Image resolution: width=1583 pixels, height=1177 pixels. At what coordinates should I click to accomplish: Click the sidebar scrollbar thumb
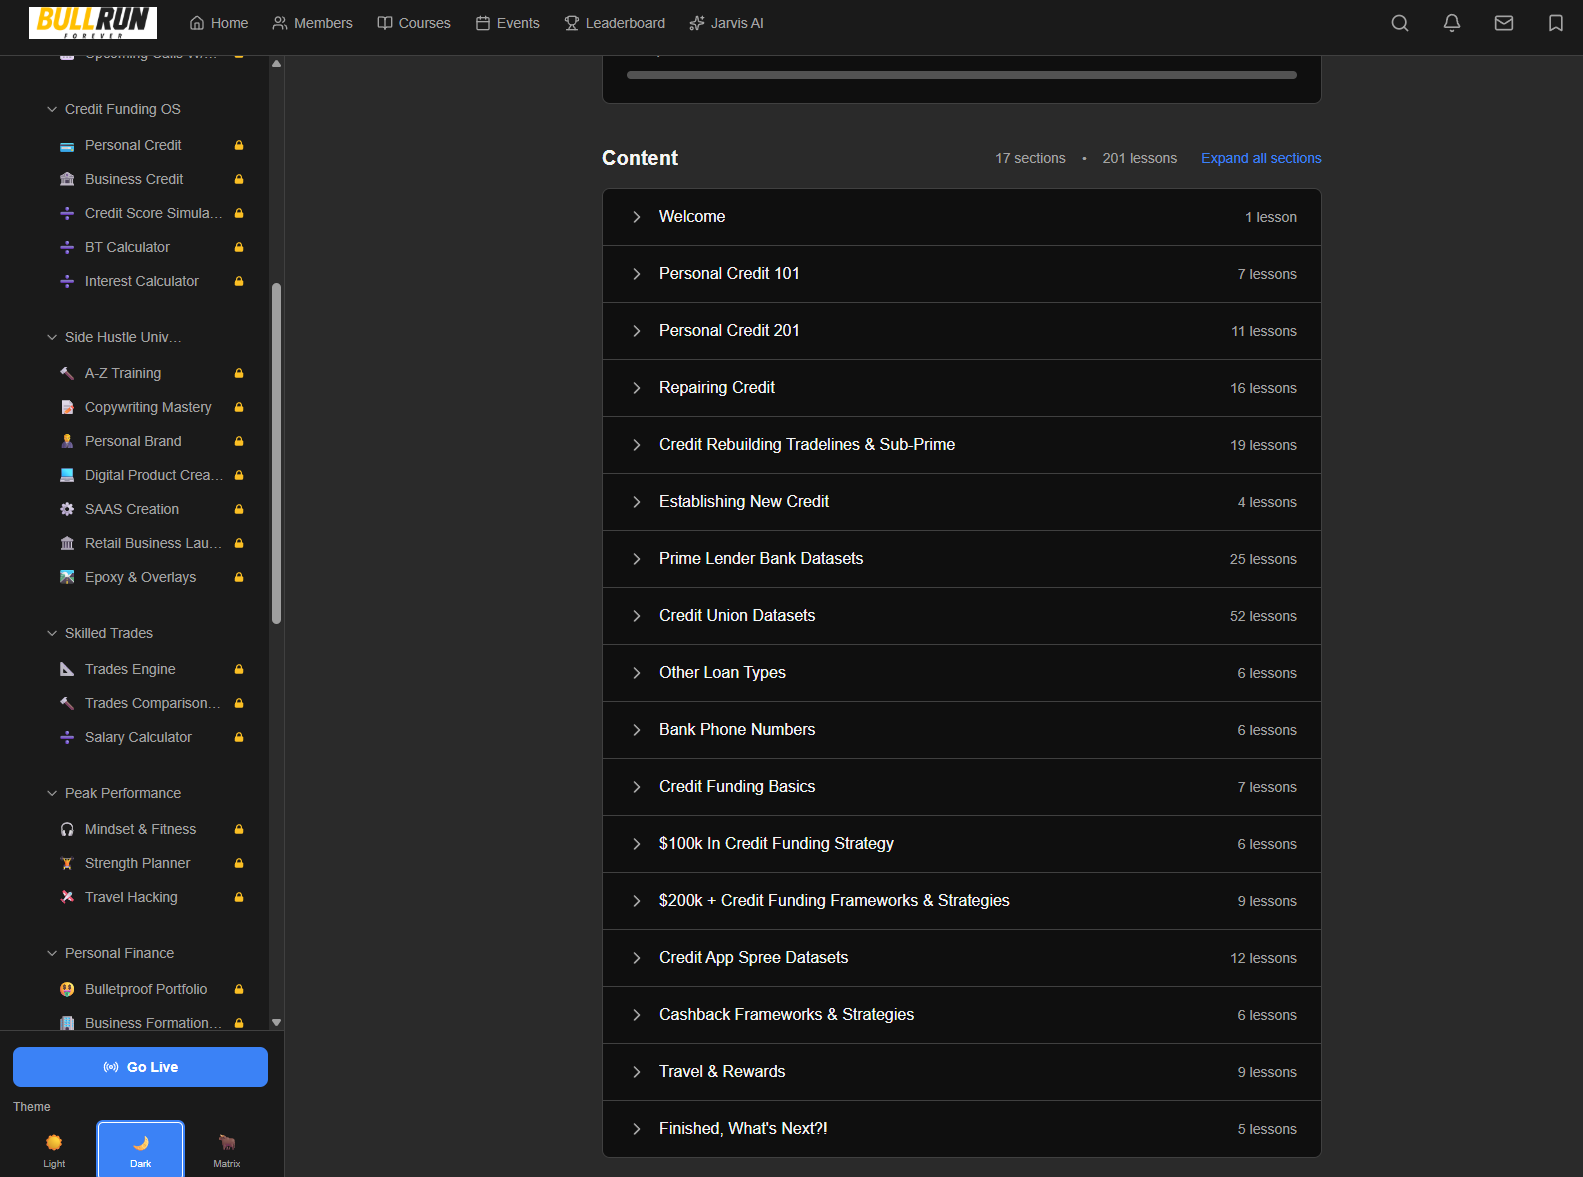click(276, 453)
